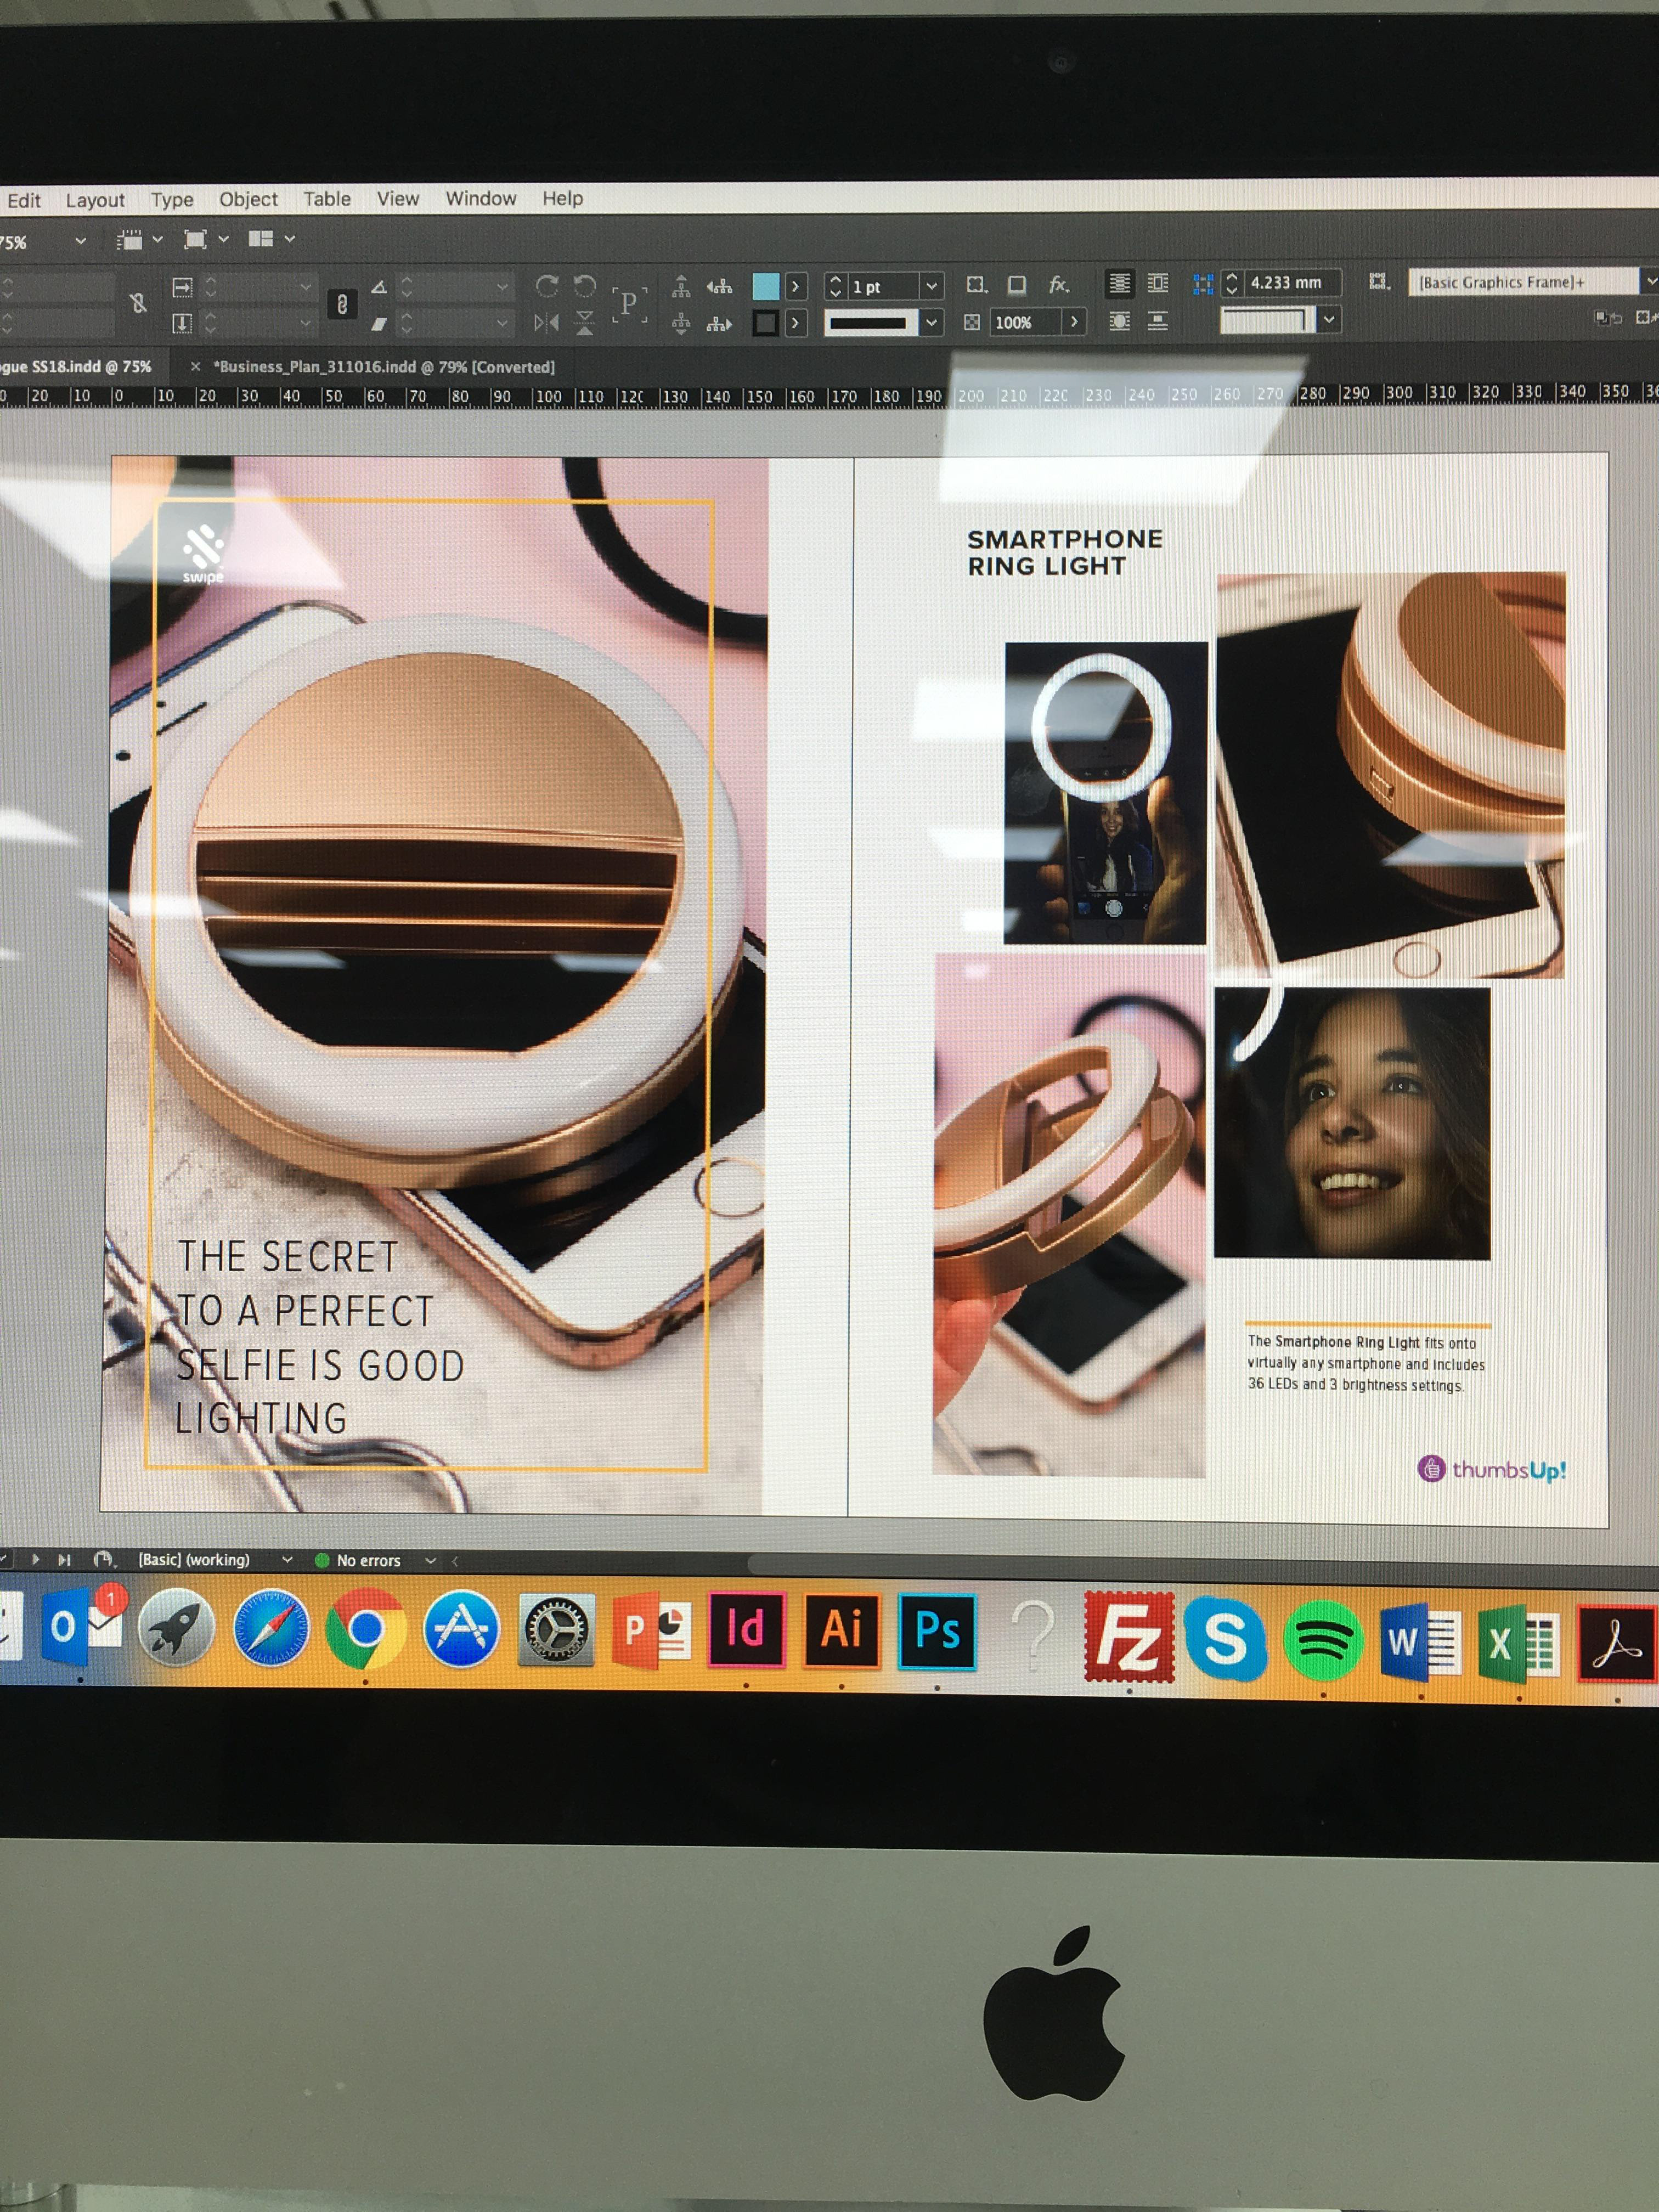Screen dimensions: 1659x2212
Task: Click the light blue fill color swatch
Action: coord(766,286)
